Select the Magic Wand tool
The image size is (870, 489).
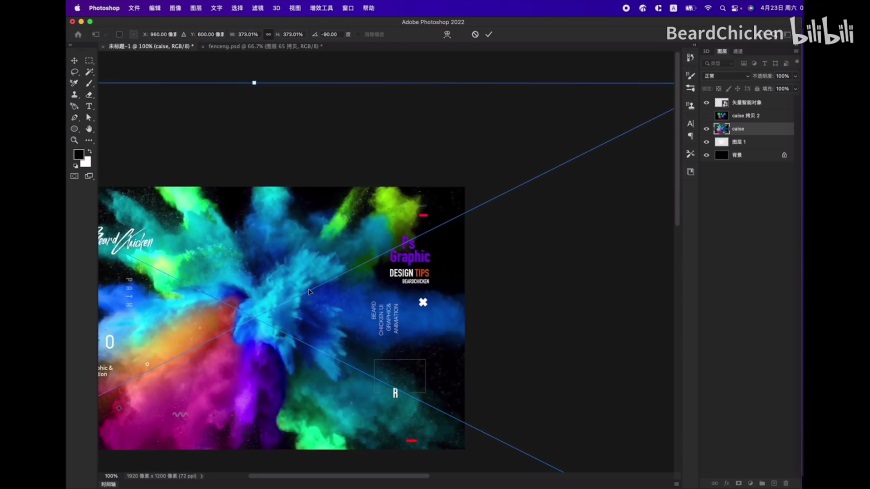pyautogui.click(x=89, y=72)
